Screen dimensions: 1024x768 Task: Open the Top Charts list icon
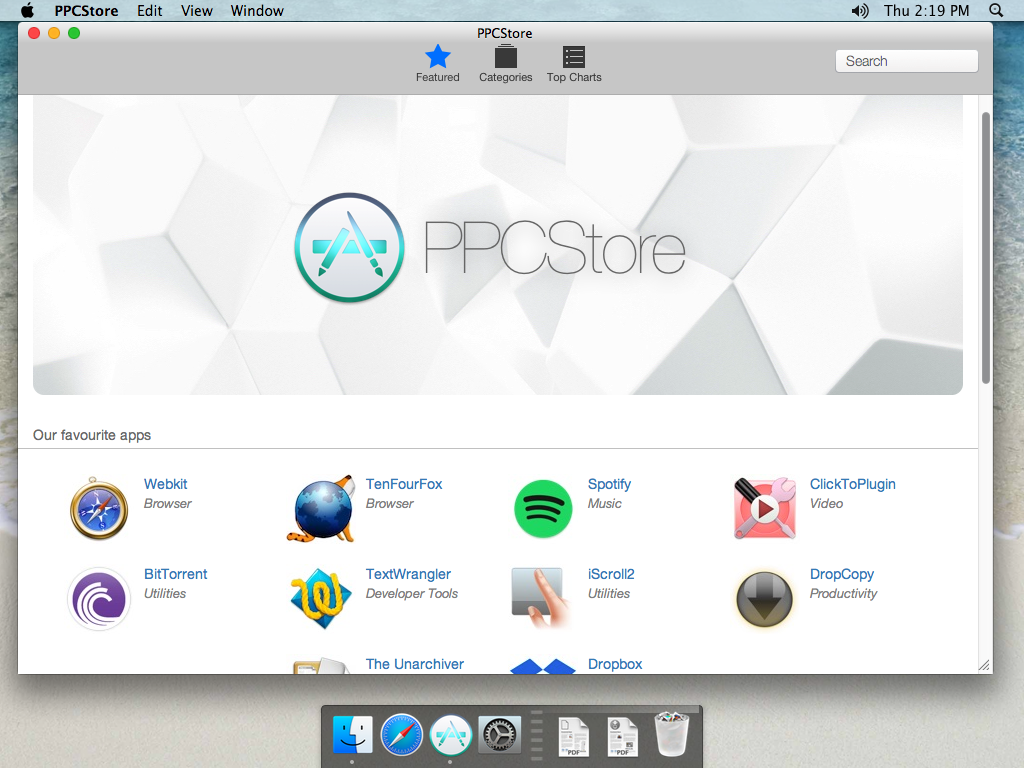(574, 64)
